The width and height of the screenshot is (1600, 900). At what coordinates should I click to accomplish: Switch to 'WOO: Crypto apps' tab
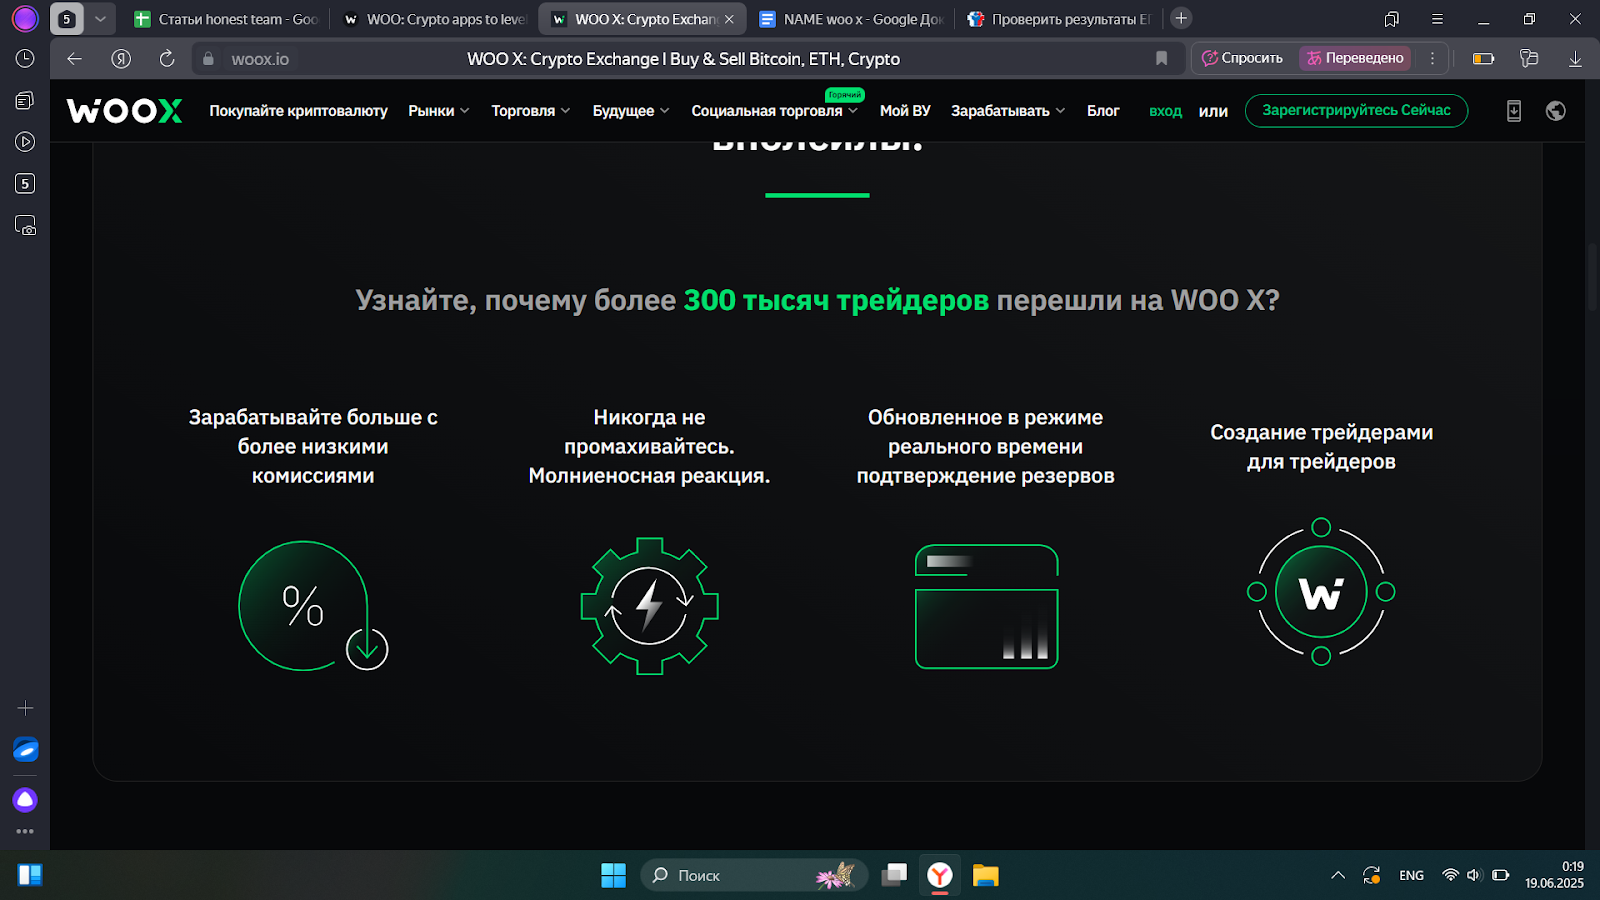click(x=434, y=19)
